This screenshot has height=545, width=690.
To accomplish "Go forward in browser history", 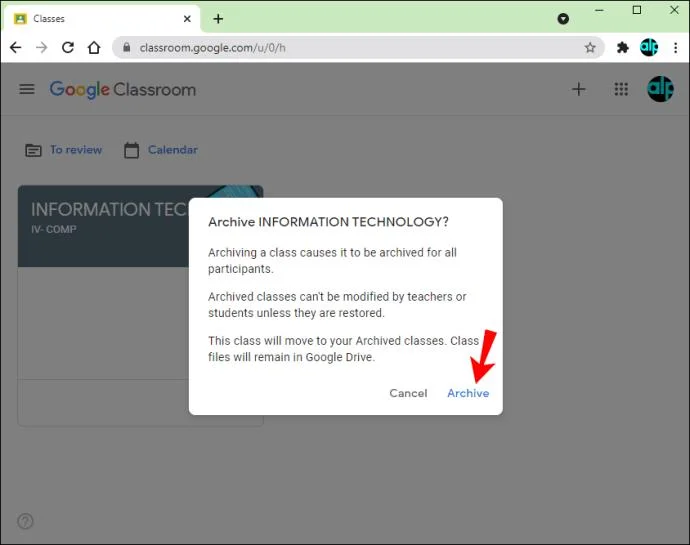I will pyautogui.click(x=42, y=48).
